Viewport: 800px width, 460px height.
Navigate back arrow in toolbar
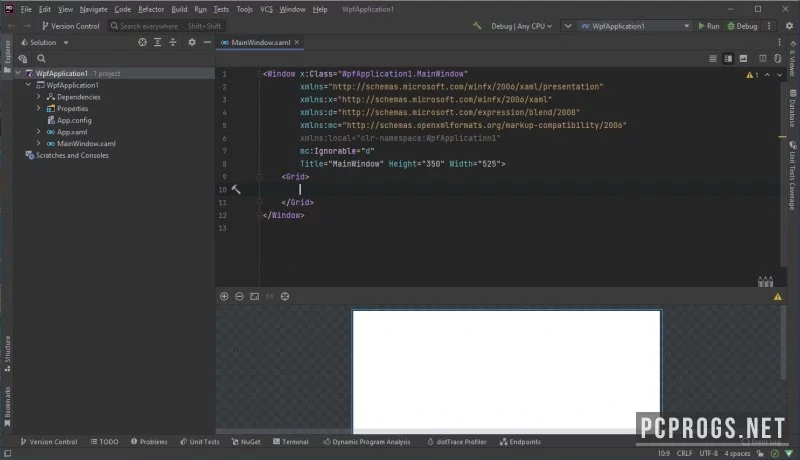(x=11, y=25)
